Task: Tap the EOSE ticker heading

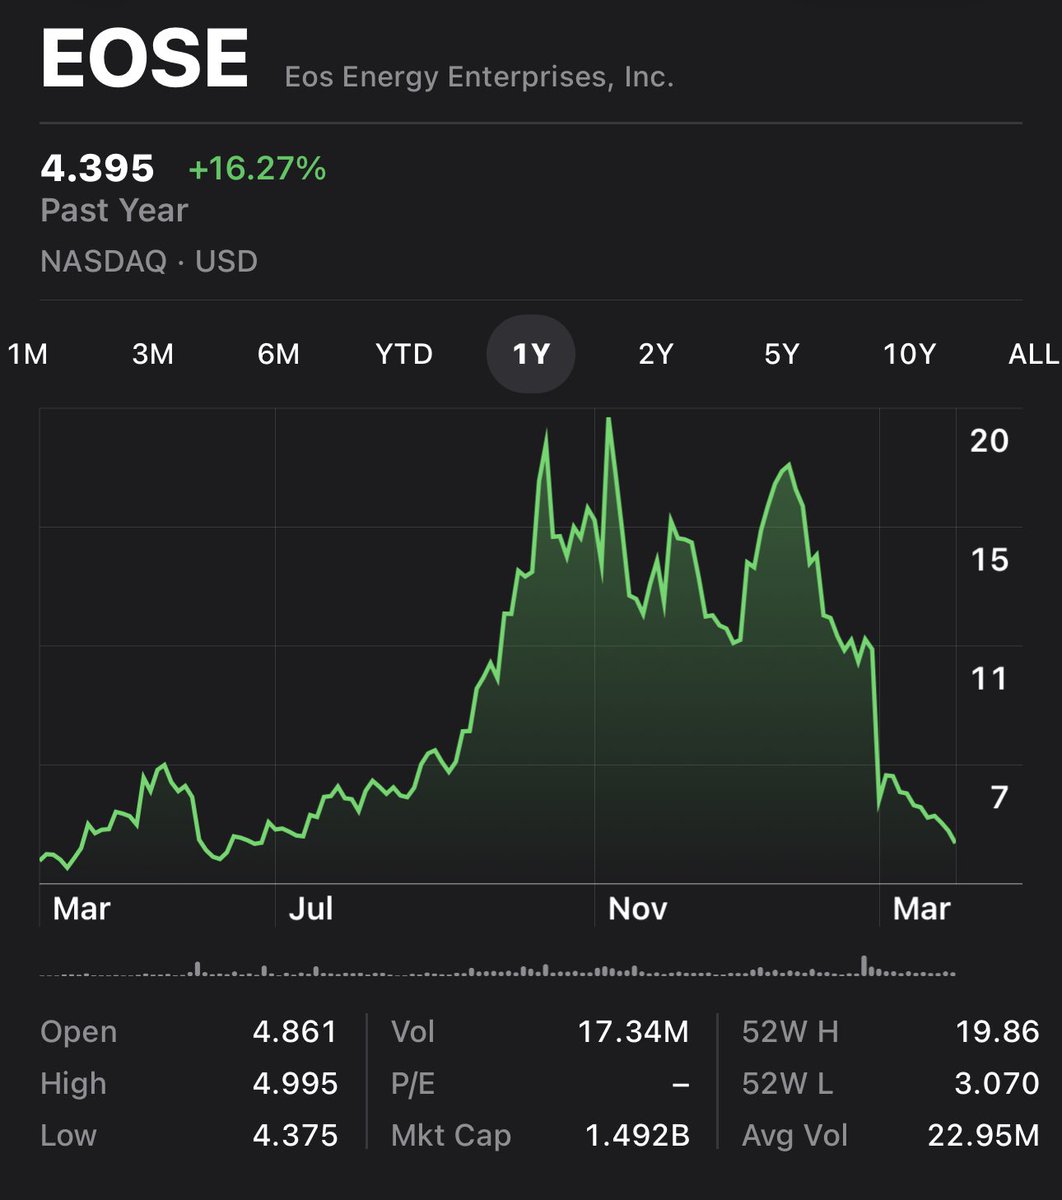Action: 145,60
